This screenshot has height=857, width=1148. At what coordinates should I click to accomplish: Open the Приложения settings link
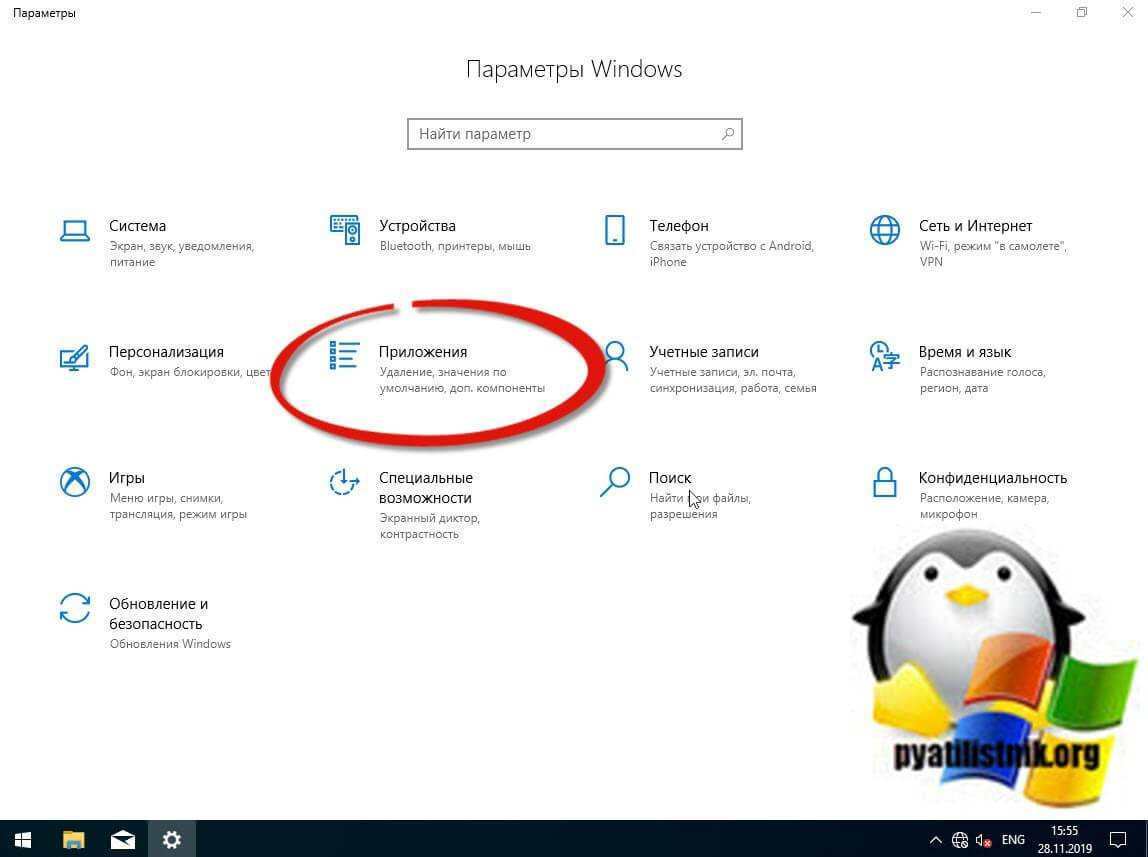click(x=423, y=352)
